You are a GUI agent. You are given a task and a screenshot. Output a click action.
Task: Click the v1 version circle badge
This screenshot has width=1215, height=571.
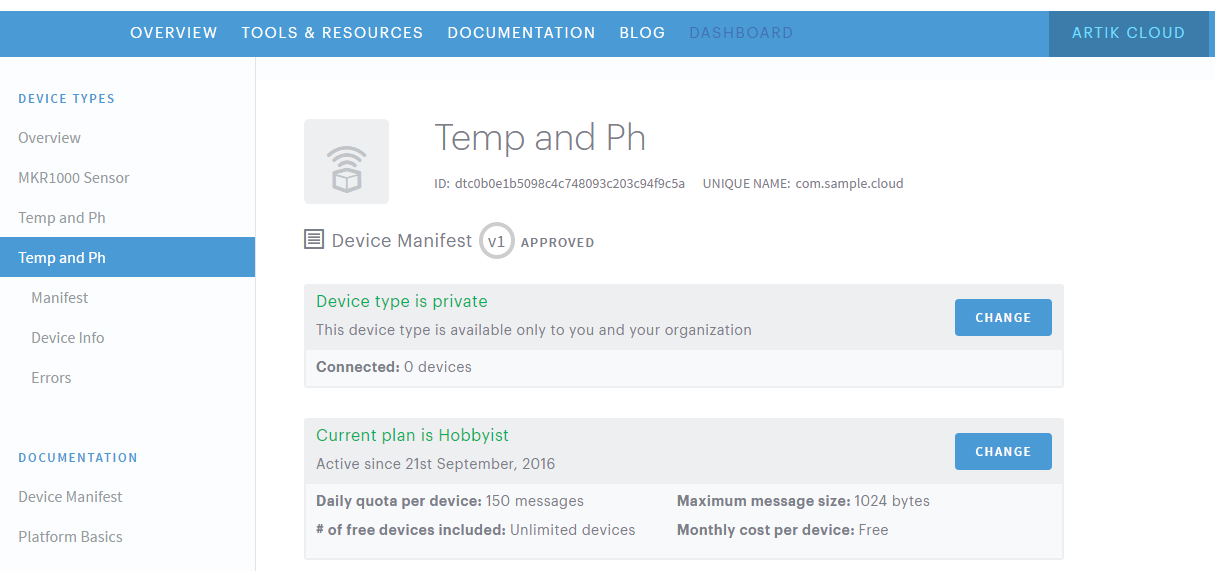pos(496,241)
